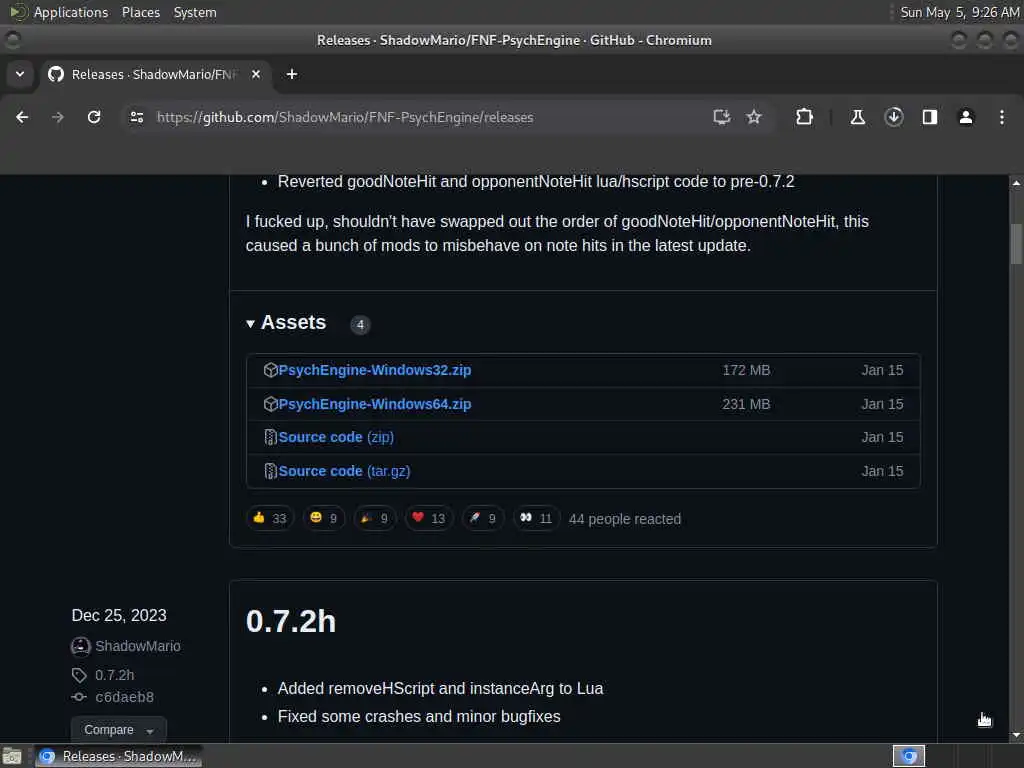Toggle the rocket reaction
Screen dimensions: 1024x768
483,519
